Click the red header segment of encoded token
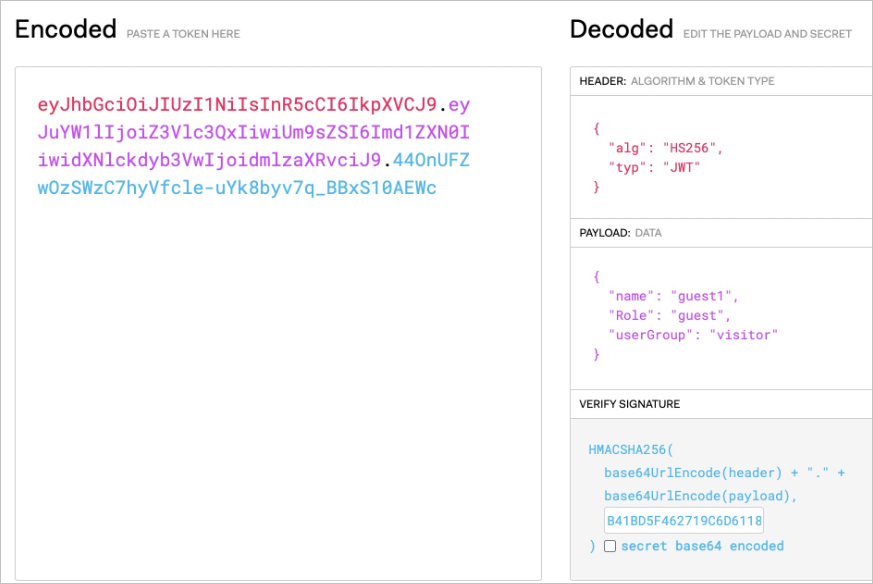Viewport: 873px width, 584px height. 237,104
